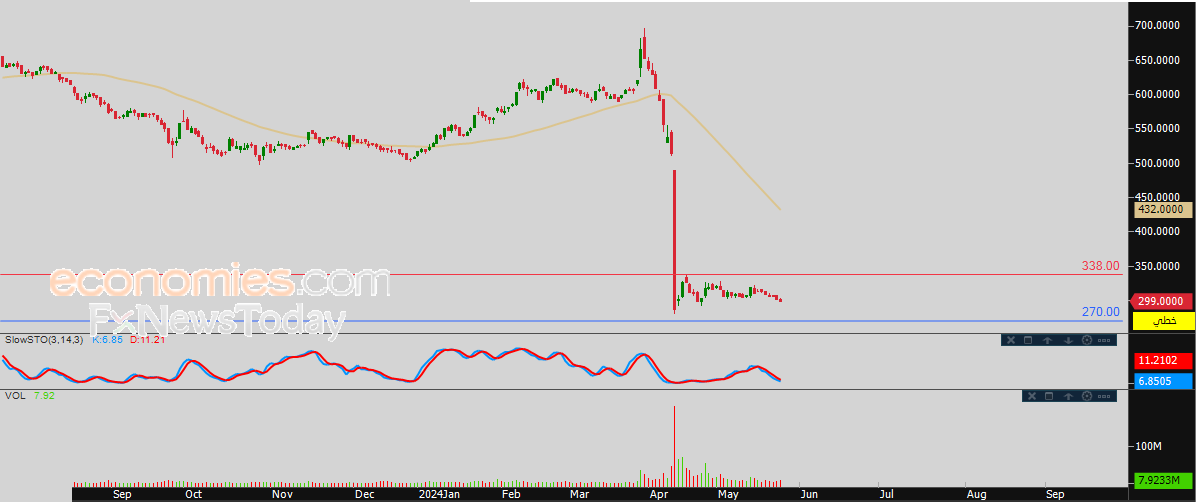Select the 338.00 resistance line label
This screenshot has height=502, width=1196.
(x=1101, y=265)
